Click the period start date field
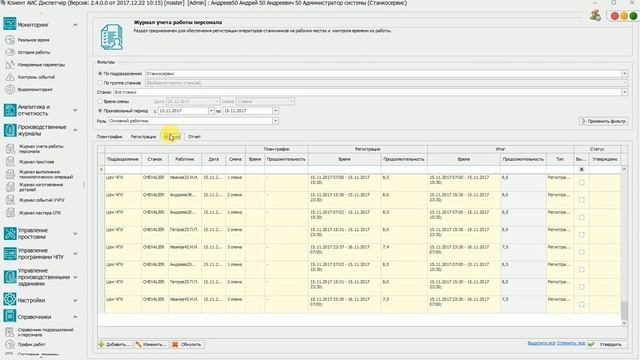640x360 pixels. pyautogui.click(x=183, y=111)
